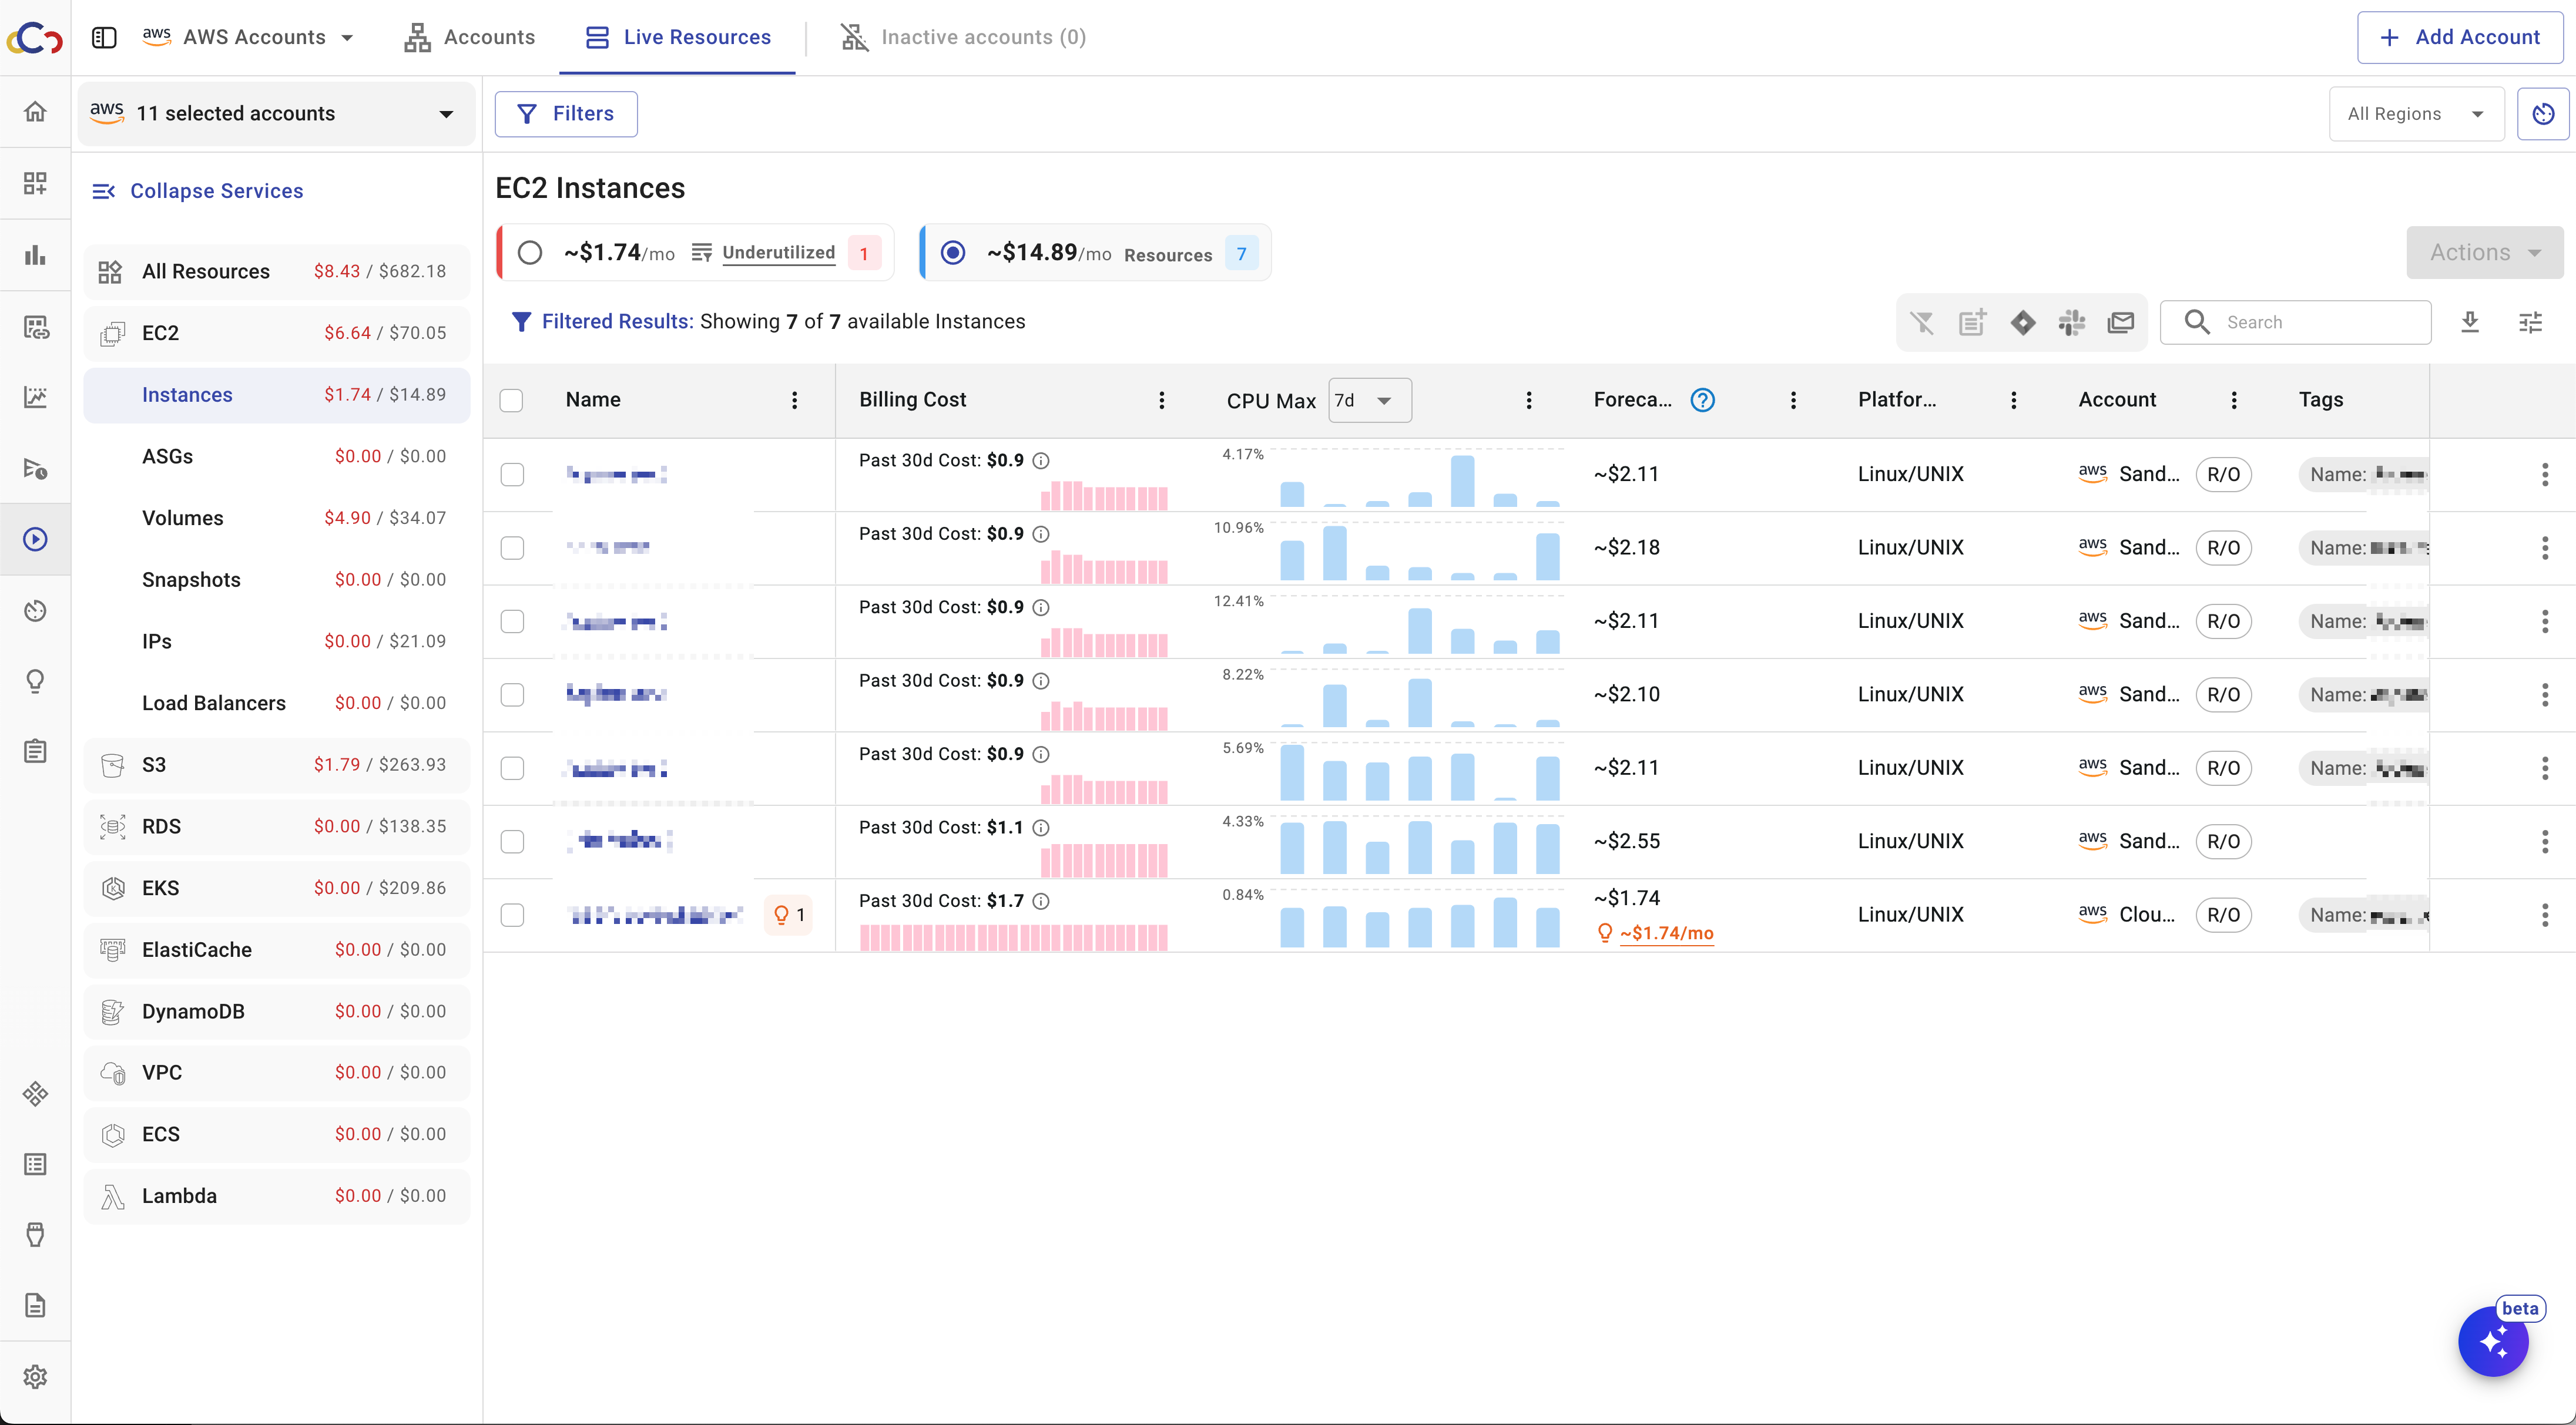
Task: Open the AI assistant beta button
Action: point(2492,1342)
